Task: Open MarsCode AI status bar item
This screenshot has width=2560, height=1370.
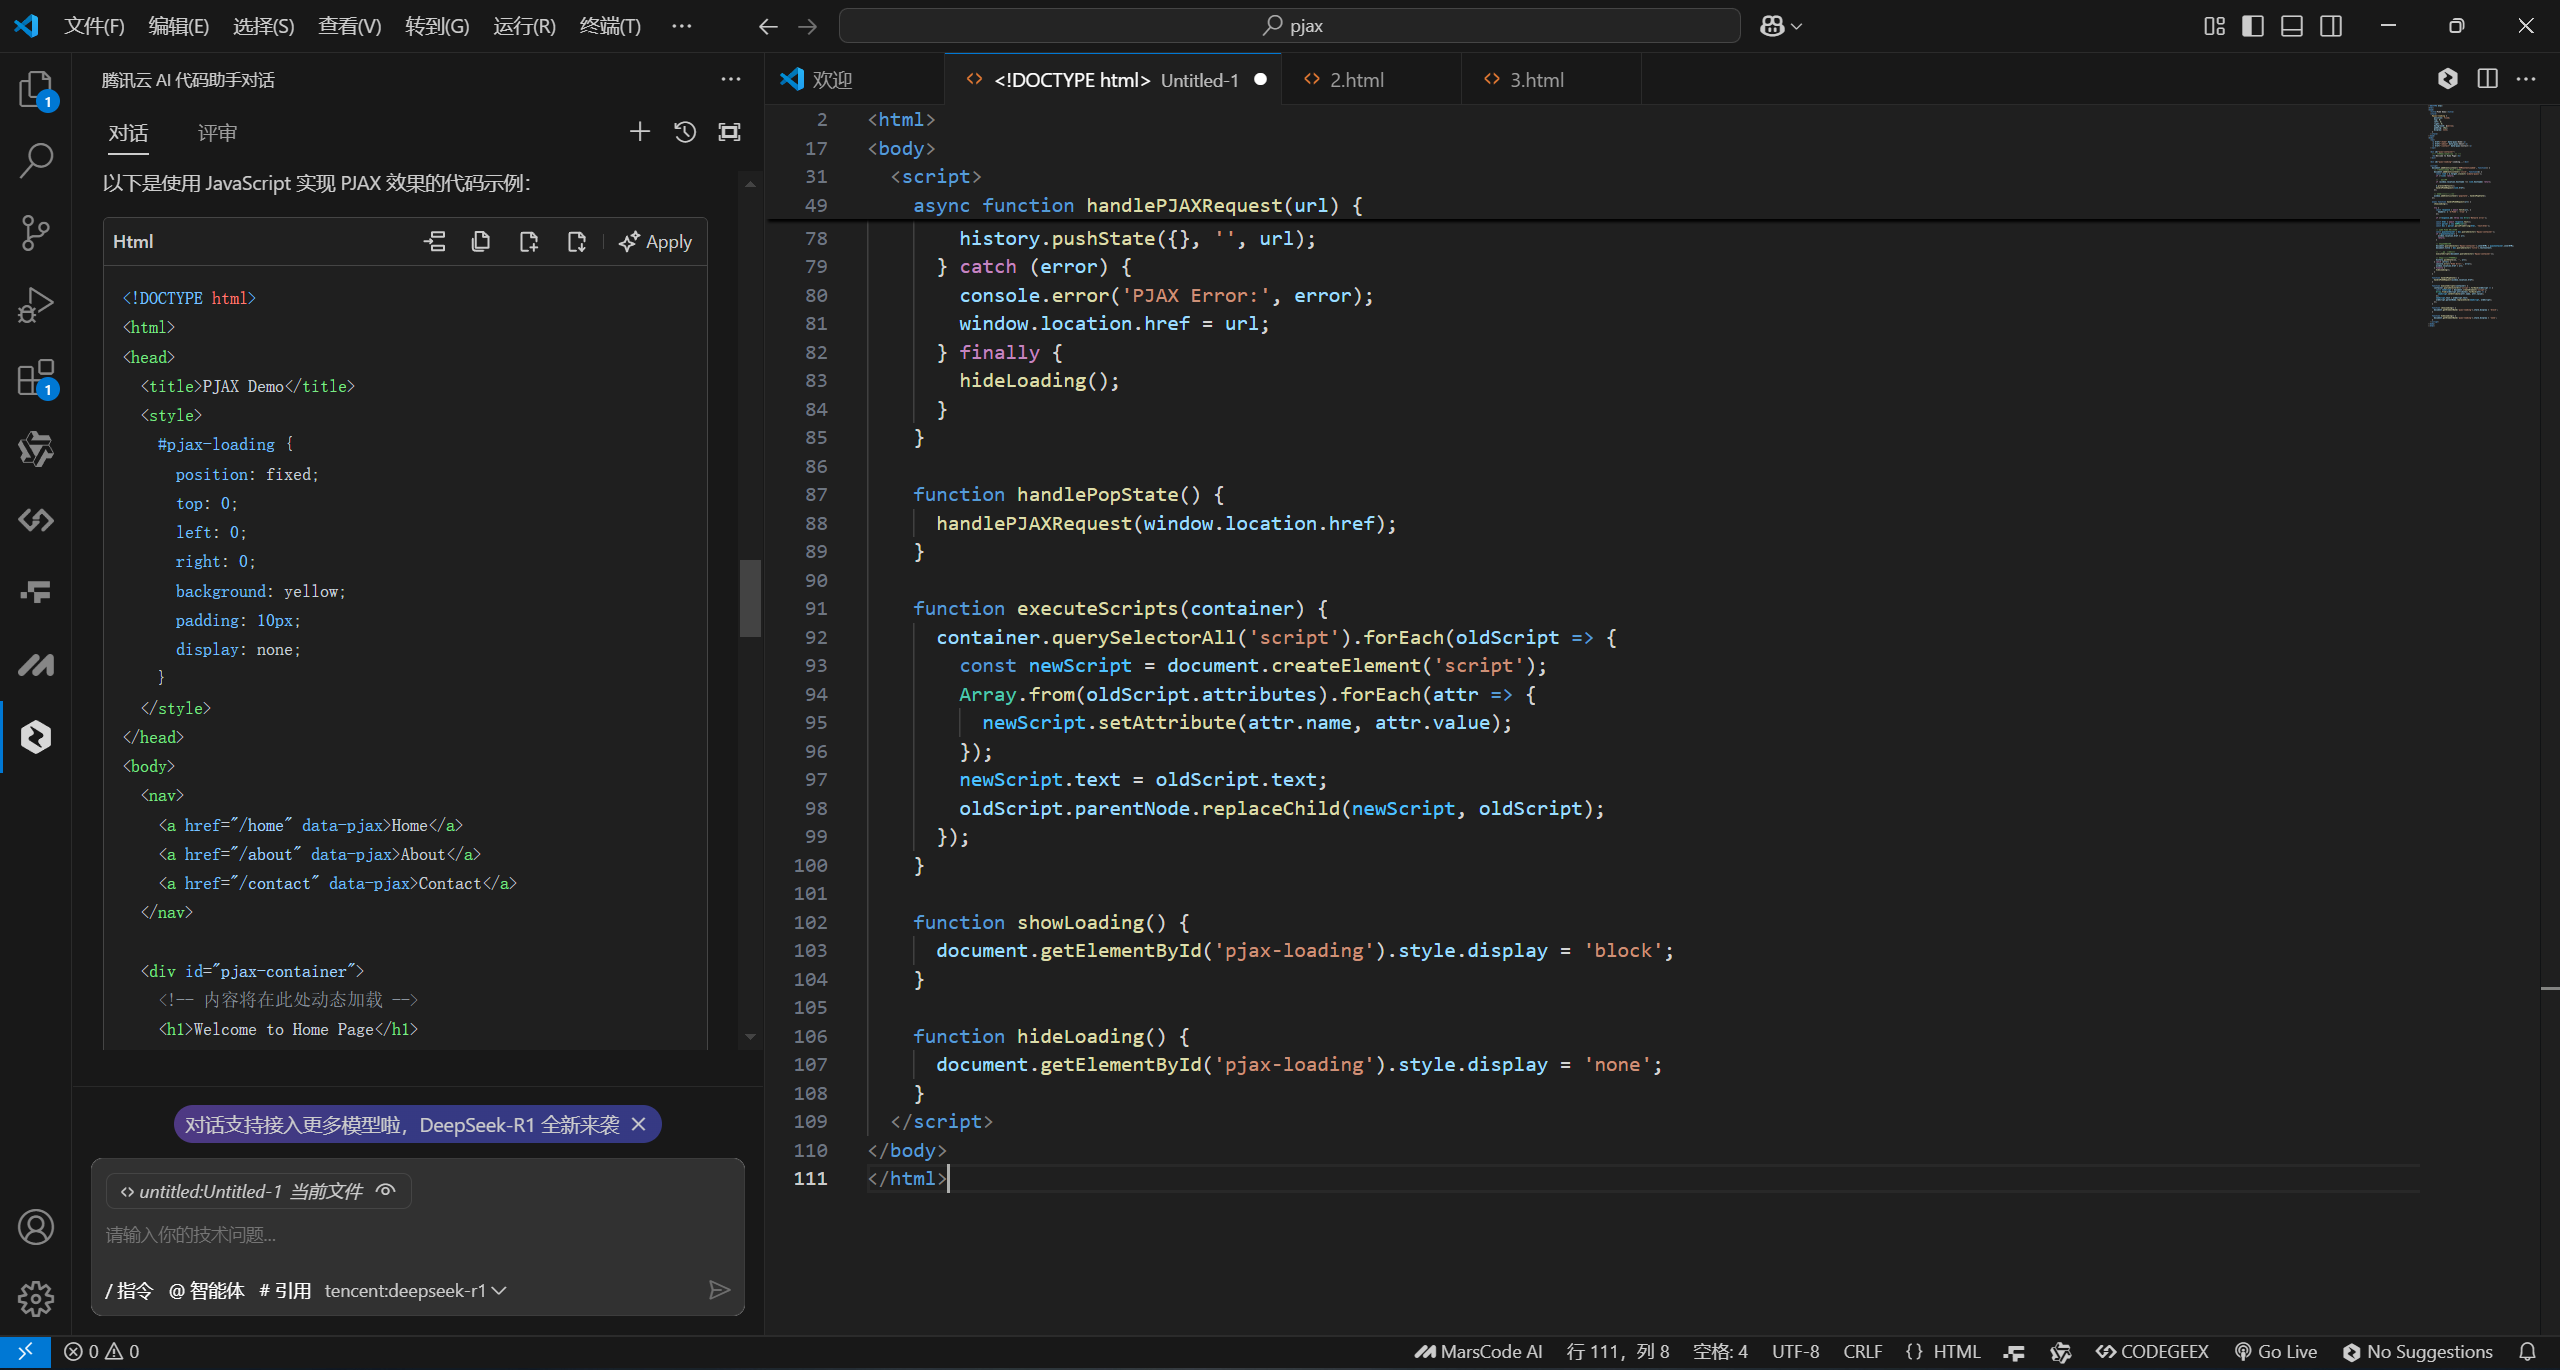Action: (1478, 1351)
